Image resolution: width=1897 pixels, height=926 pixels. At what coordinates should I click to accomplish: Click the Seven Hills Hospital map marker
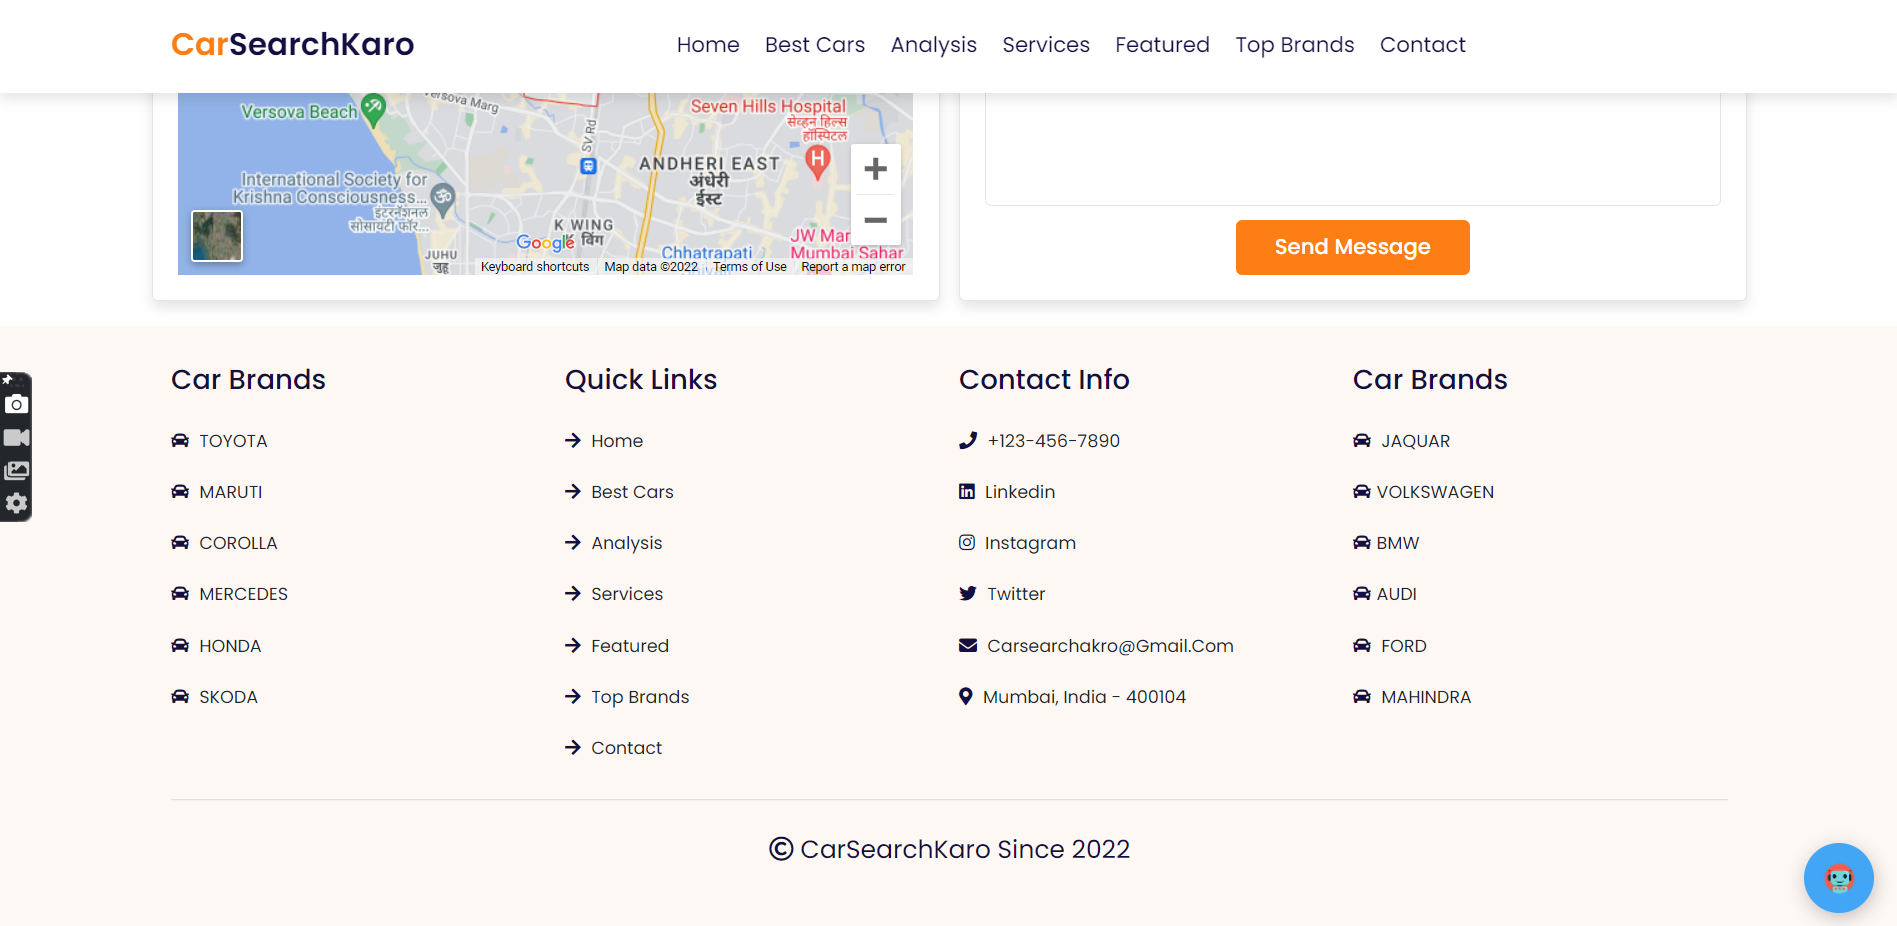coord(818,160)
